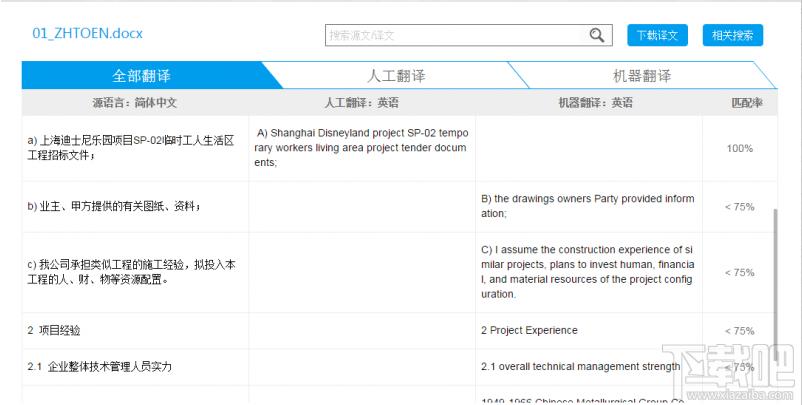Switch to the 机器翻译 tab
802x405 pixels.
(641, 76)
